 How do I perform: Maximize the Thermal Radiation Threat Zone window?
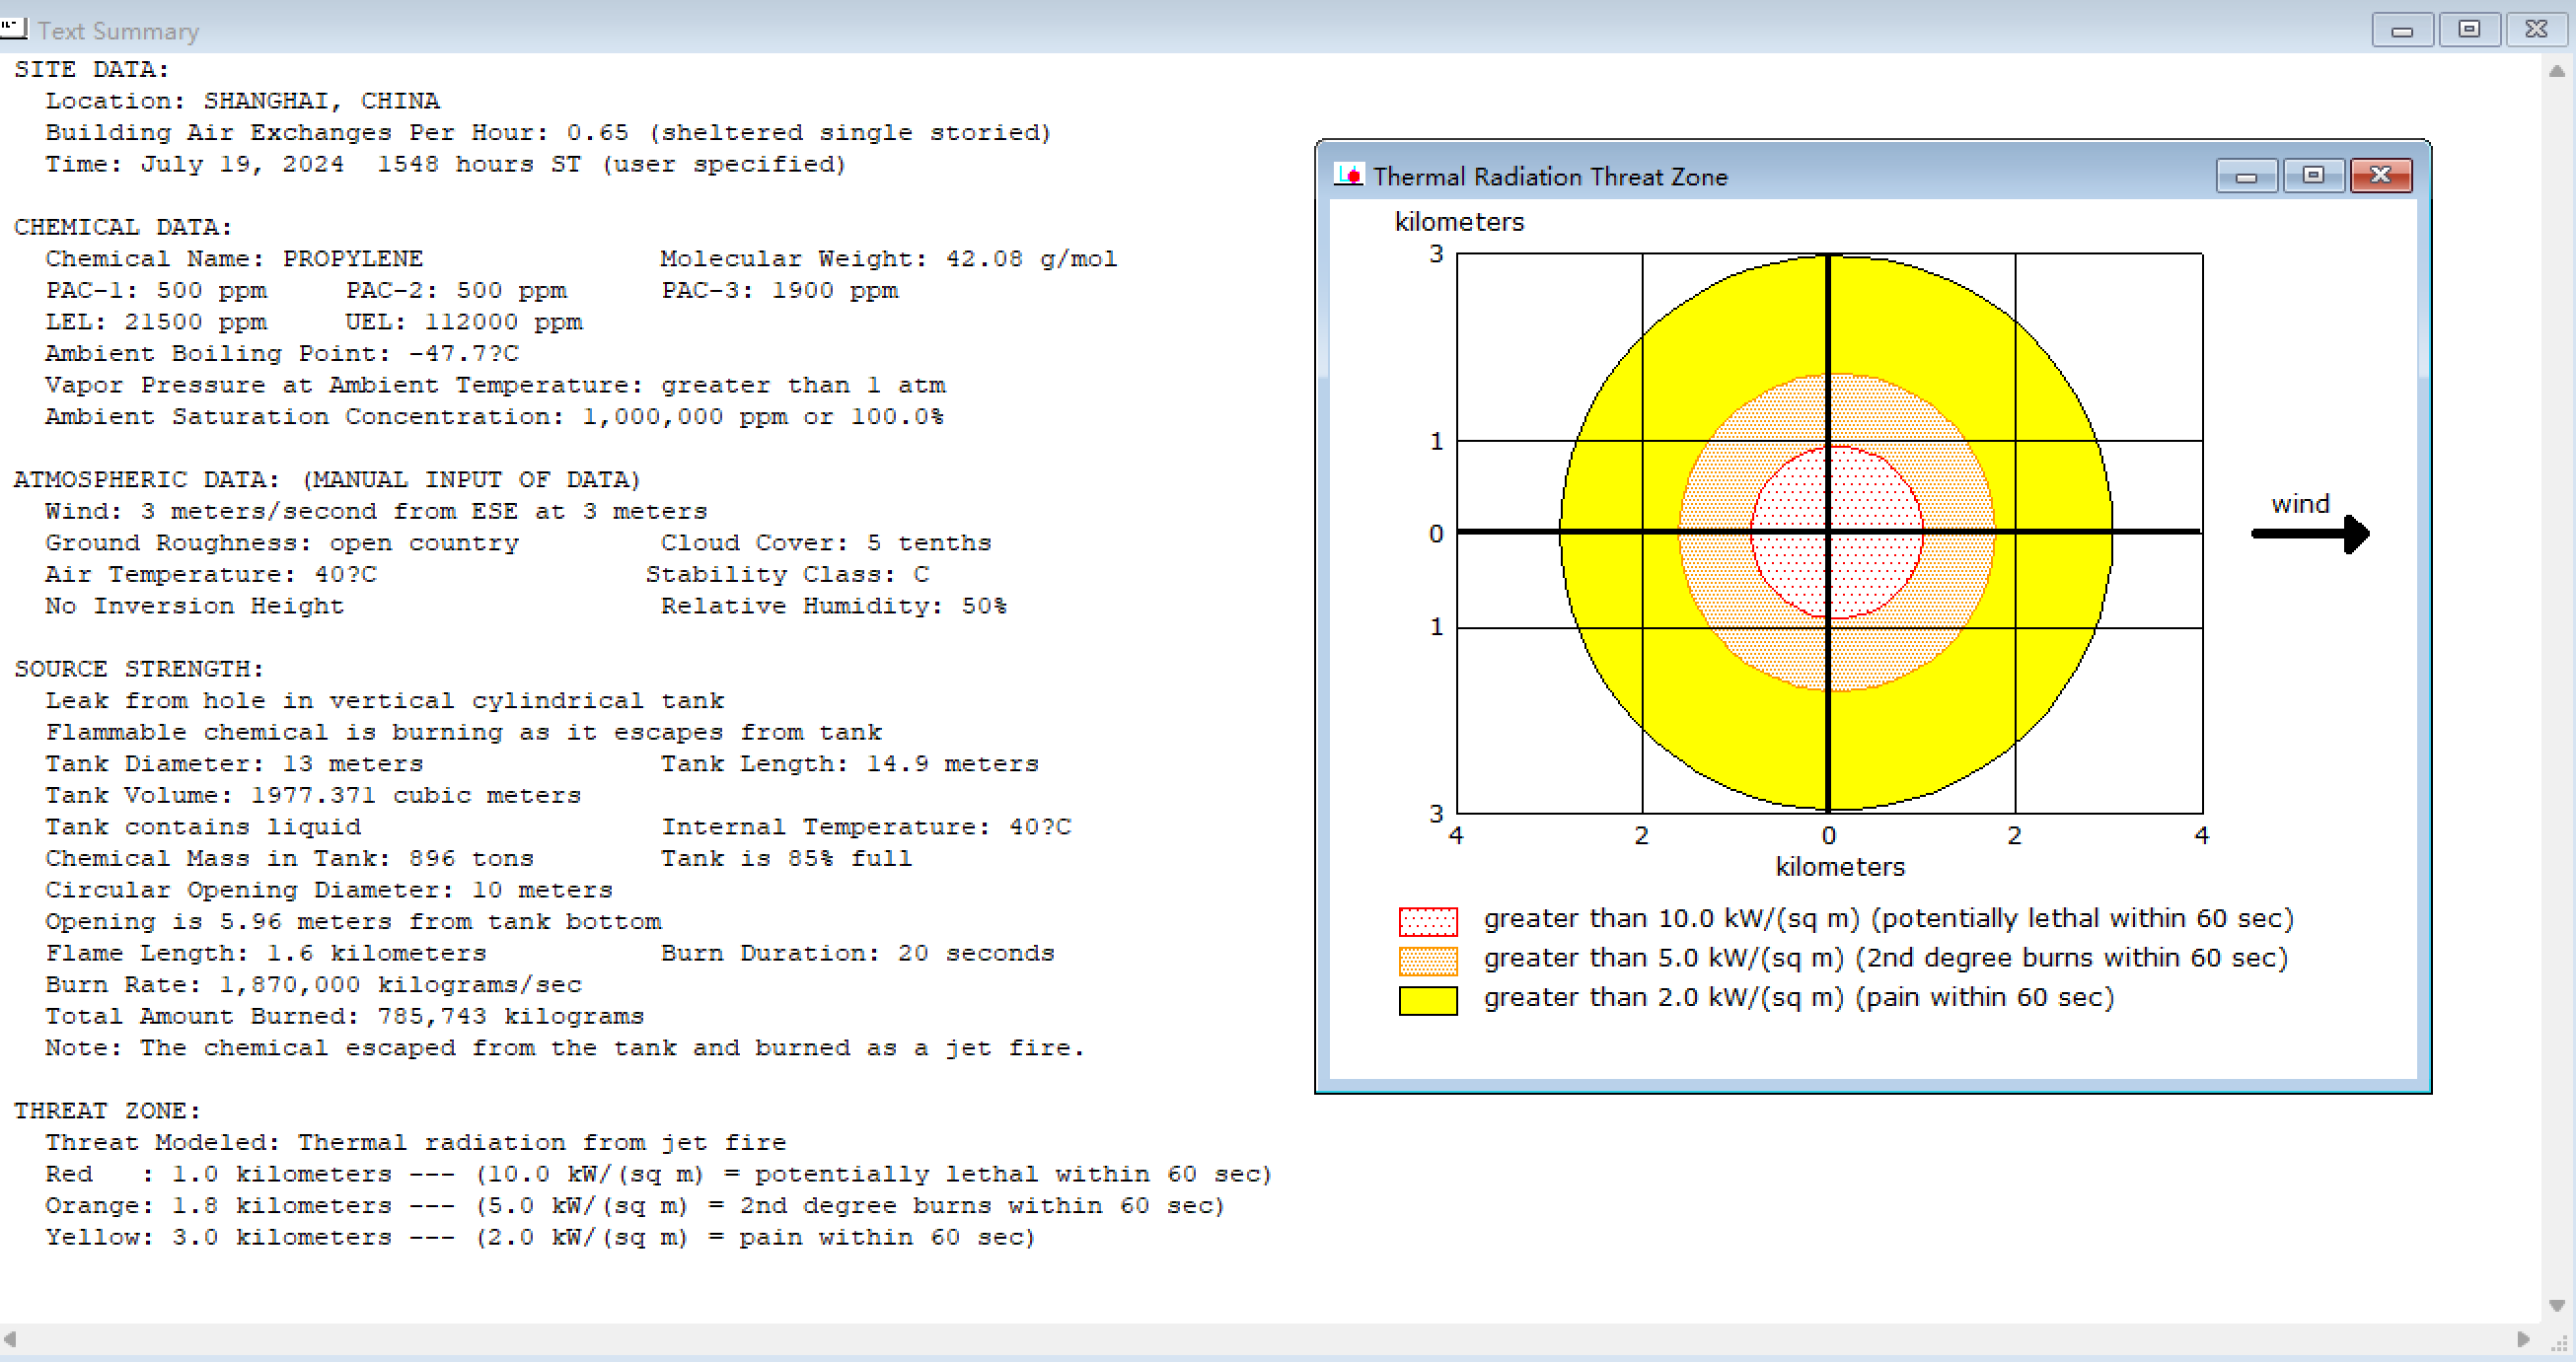coord(2313,175)
